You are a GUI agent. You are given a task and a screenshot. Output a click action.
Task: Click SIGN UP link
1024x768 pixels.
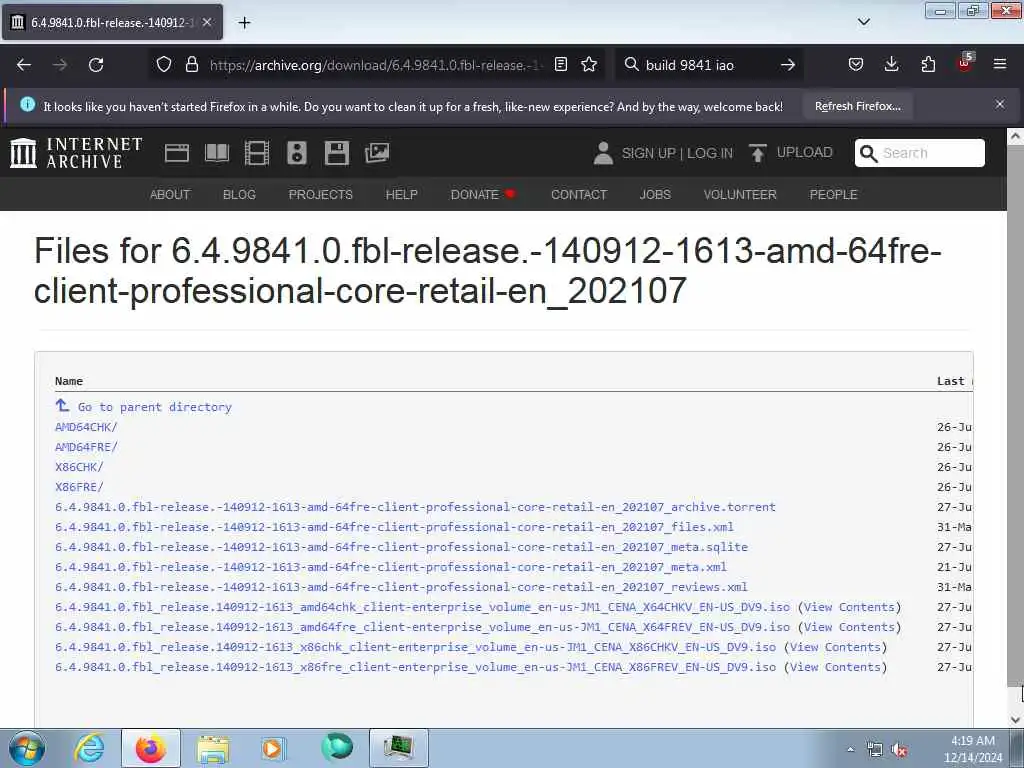tap(648, 153)
